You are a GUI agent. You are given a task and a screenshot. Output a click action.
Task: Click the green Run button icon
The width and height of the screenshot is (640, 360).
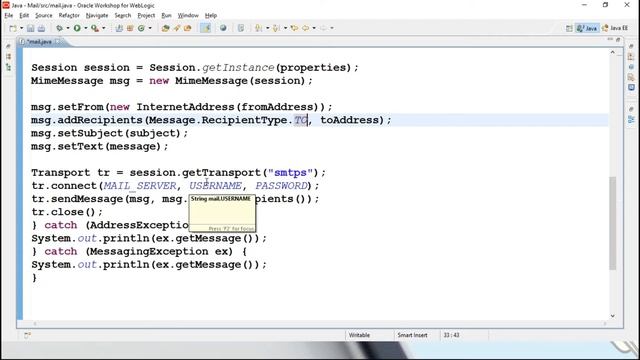[77, 28]
